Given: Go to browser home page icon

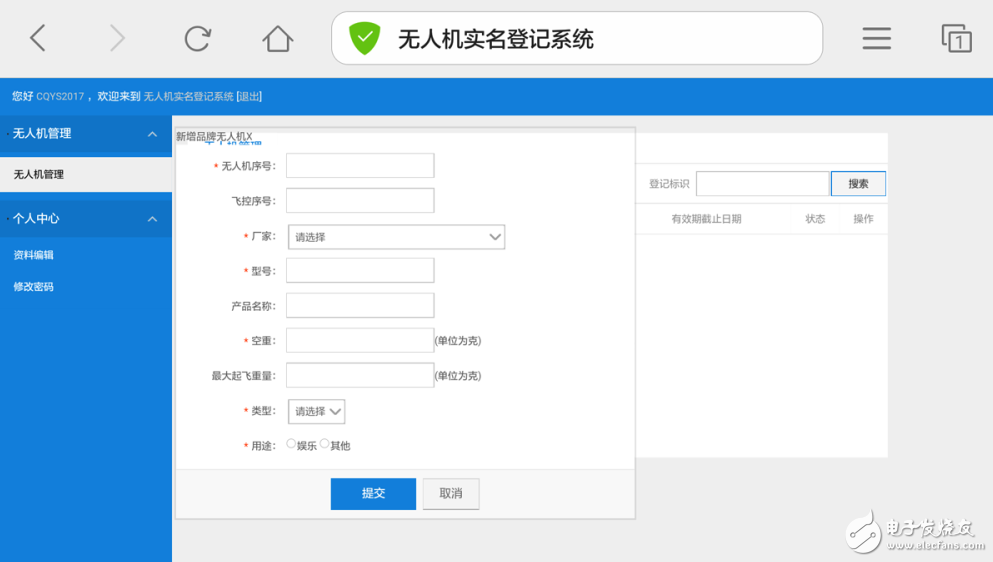Looking at the screenshot, I should (277, 39).
